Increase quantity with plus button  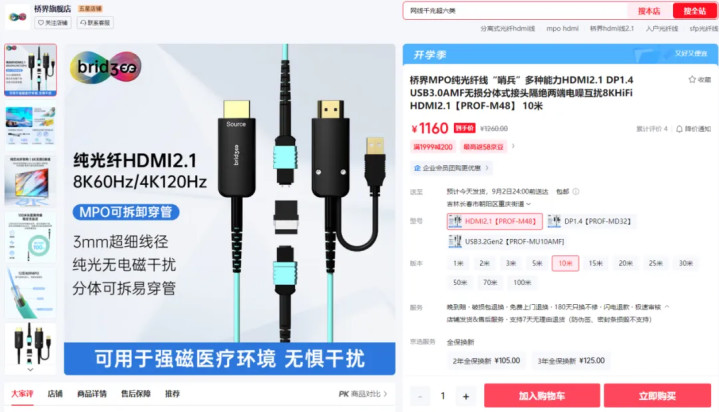point(466,396)
